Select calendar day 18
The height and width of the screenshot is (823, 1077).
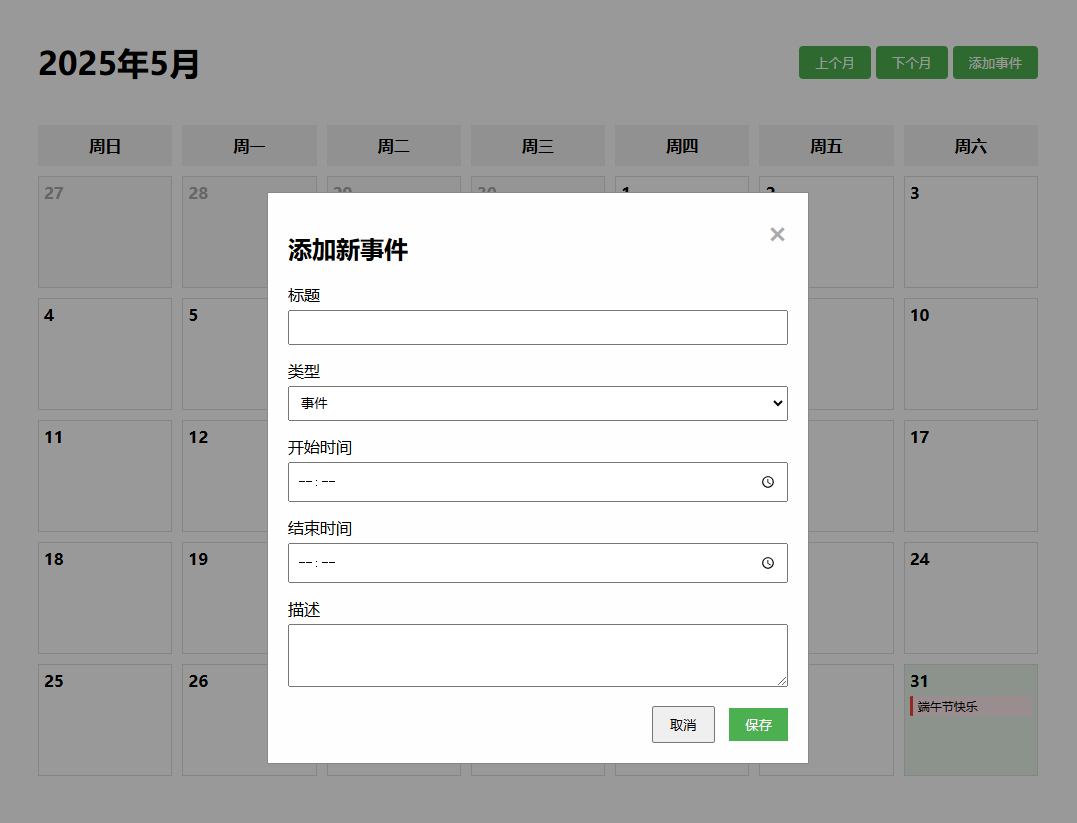coord(105,598)
